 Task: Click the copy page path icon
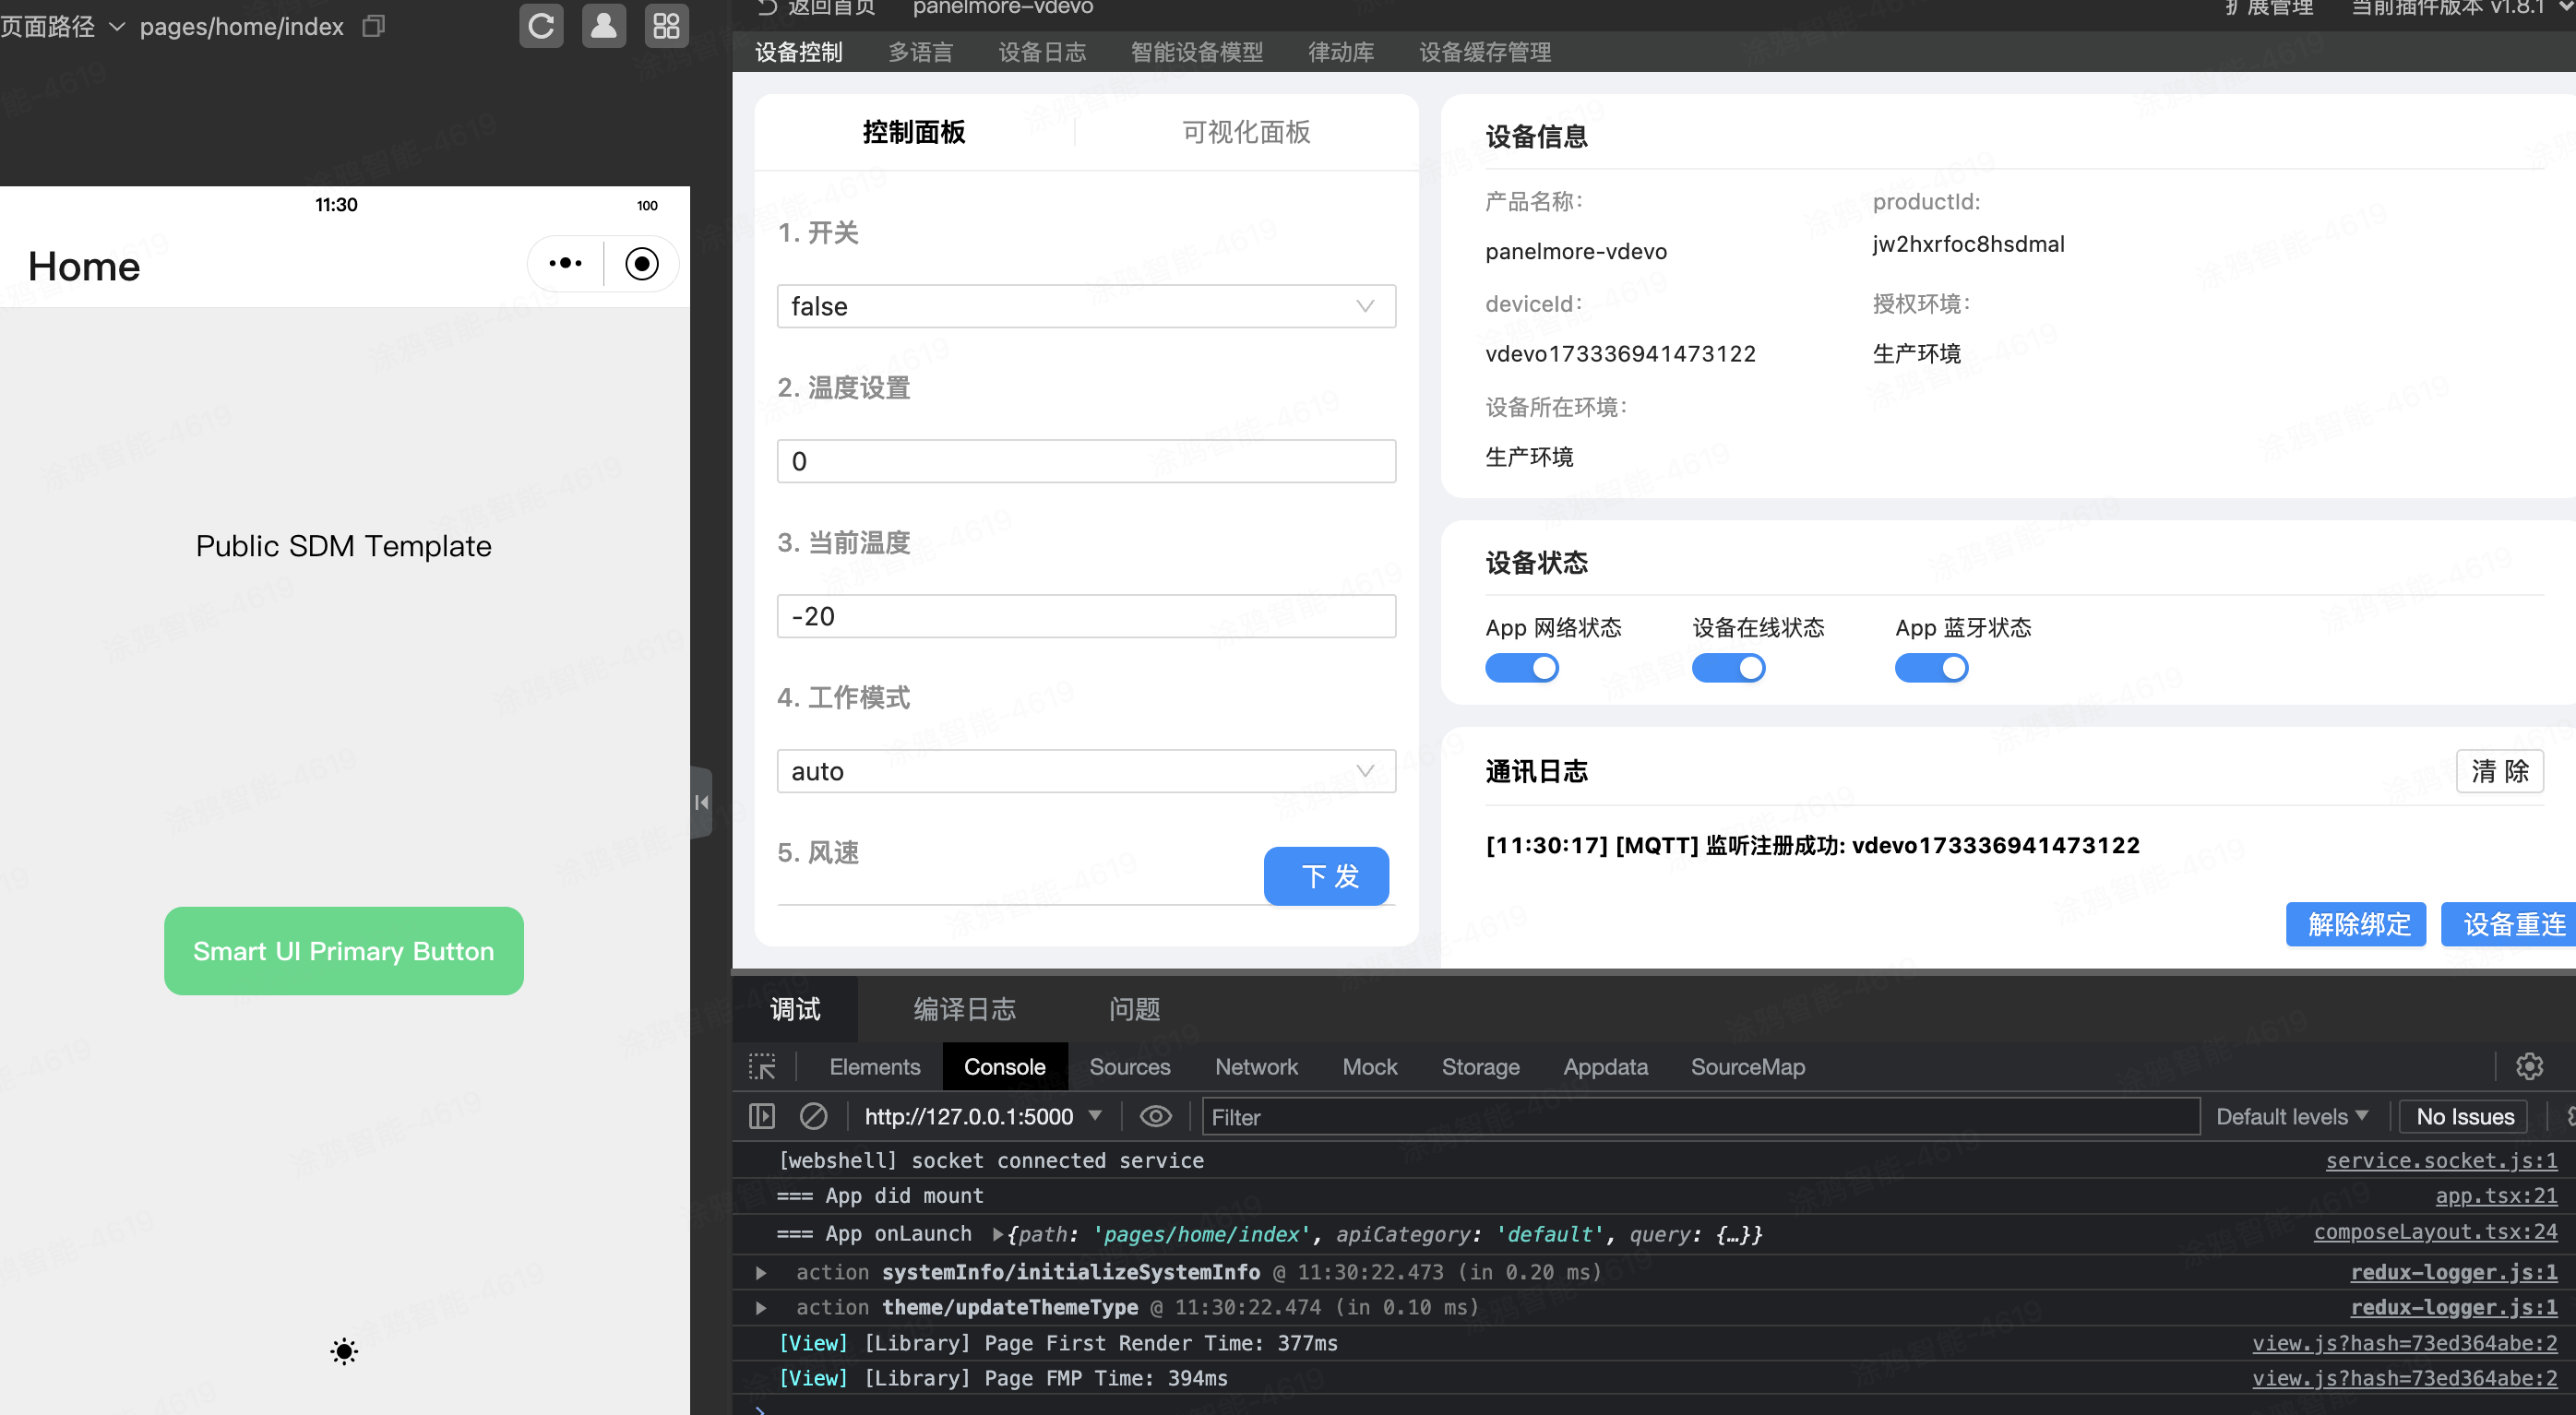click(374, 26)
